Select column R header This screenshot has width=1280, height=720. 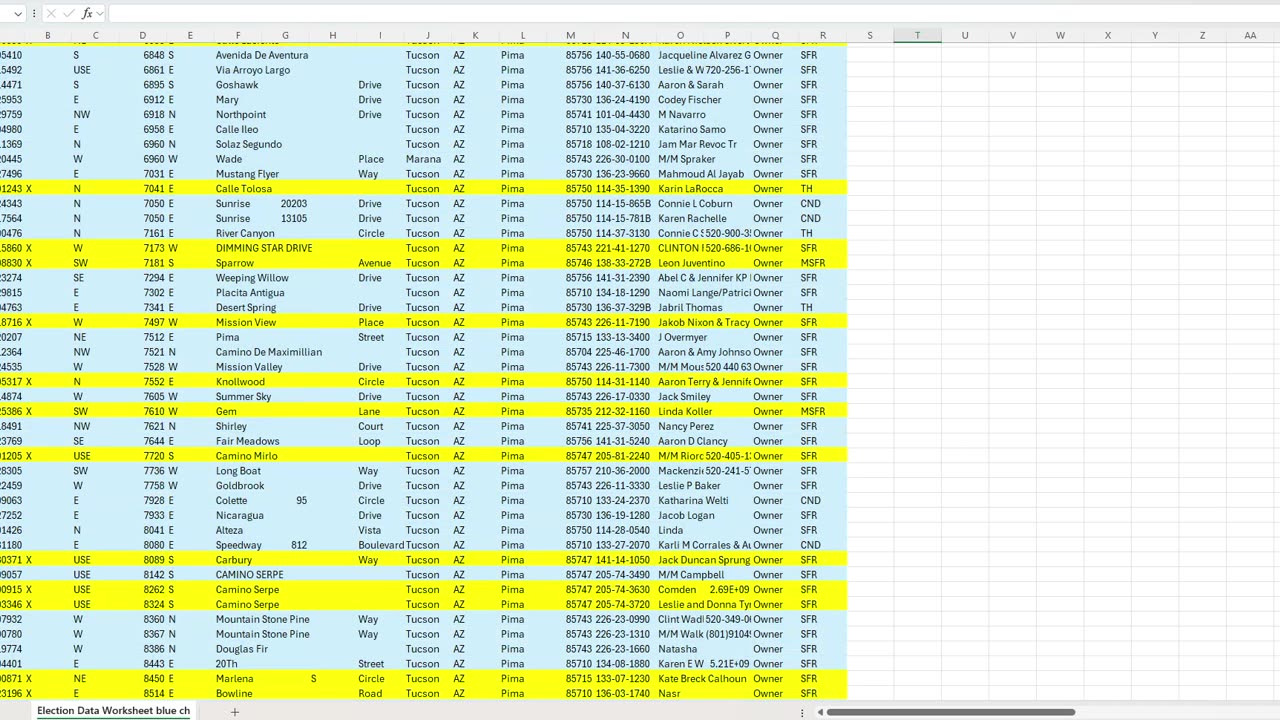point(823,36)
